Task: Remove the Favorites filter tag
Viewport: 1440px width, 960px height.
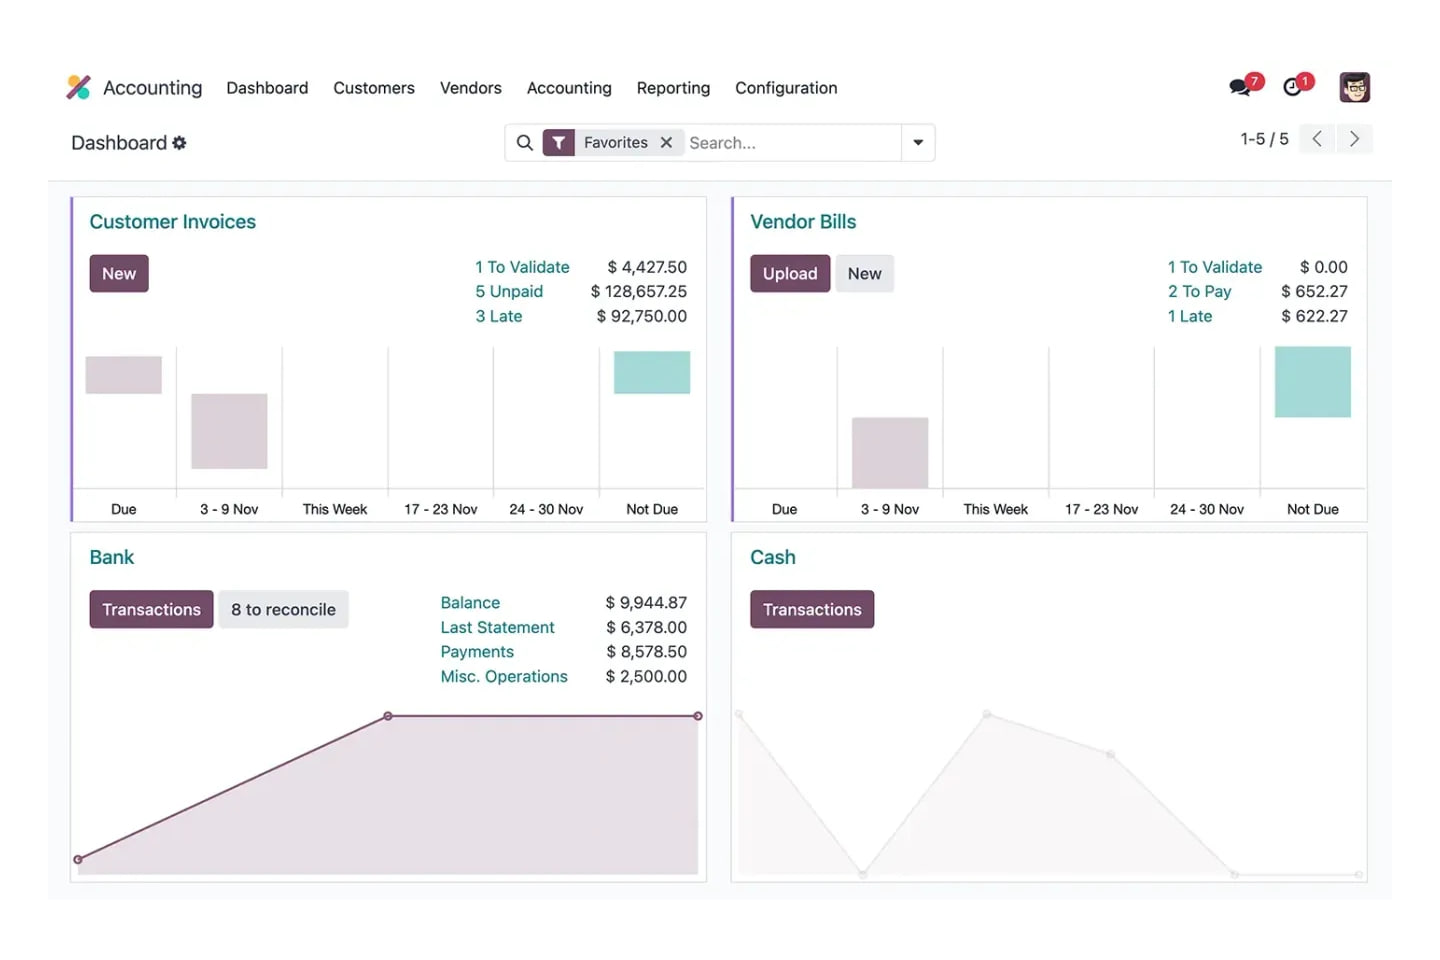Action: (666, 143)
